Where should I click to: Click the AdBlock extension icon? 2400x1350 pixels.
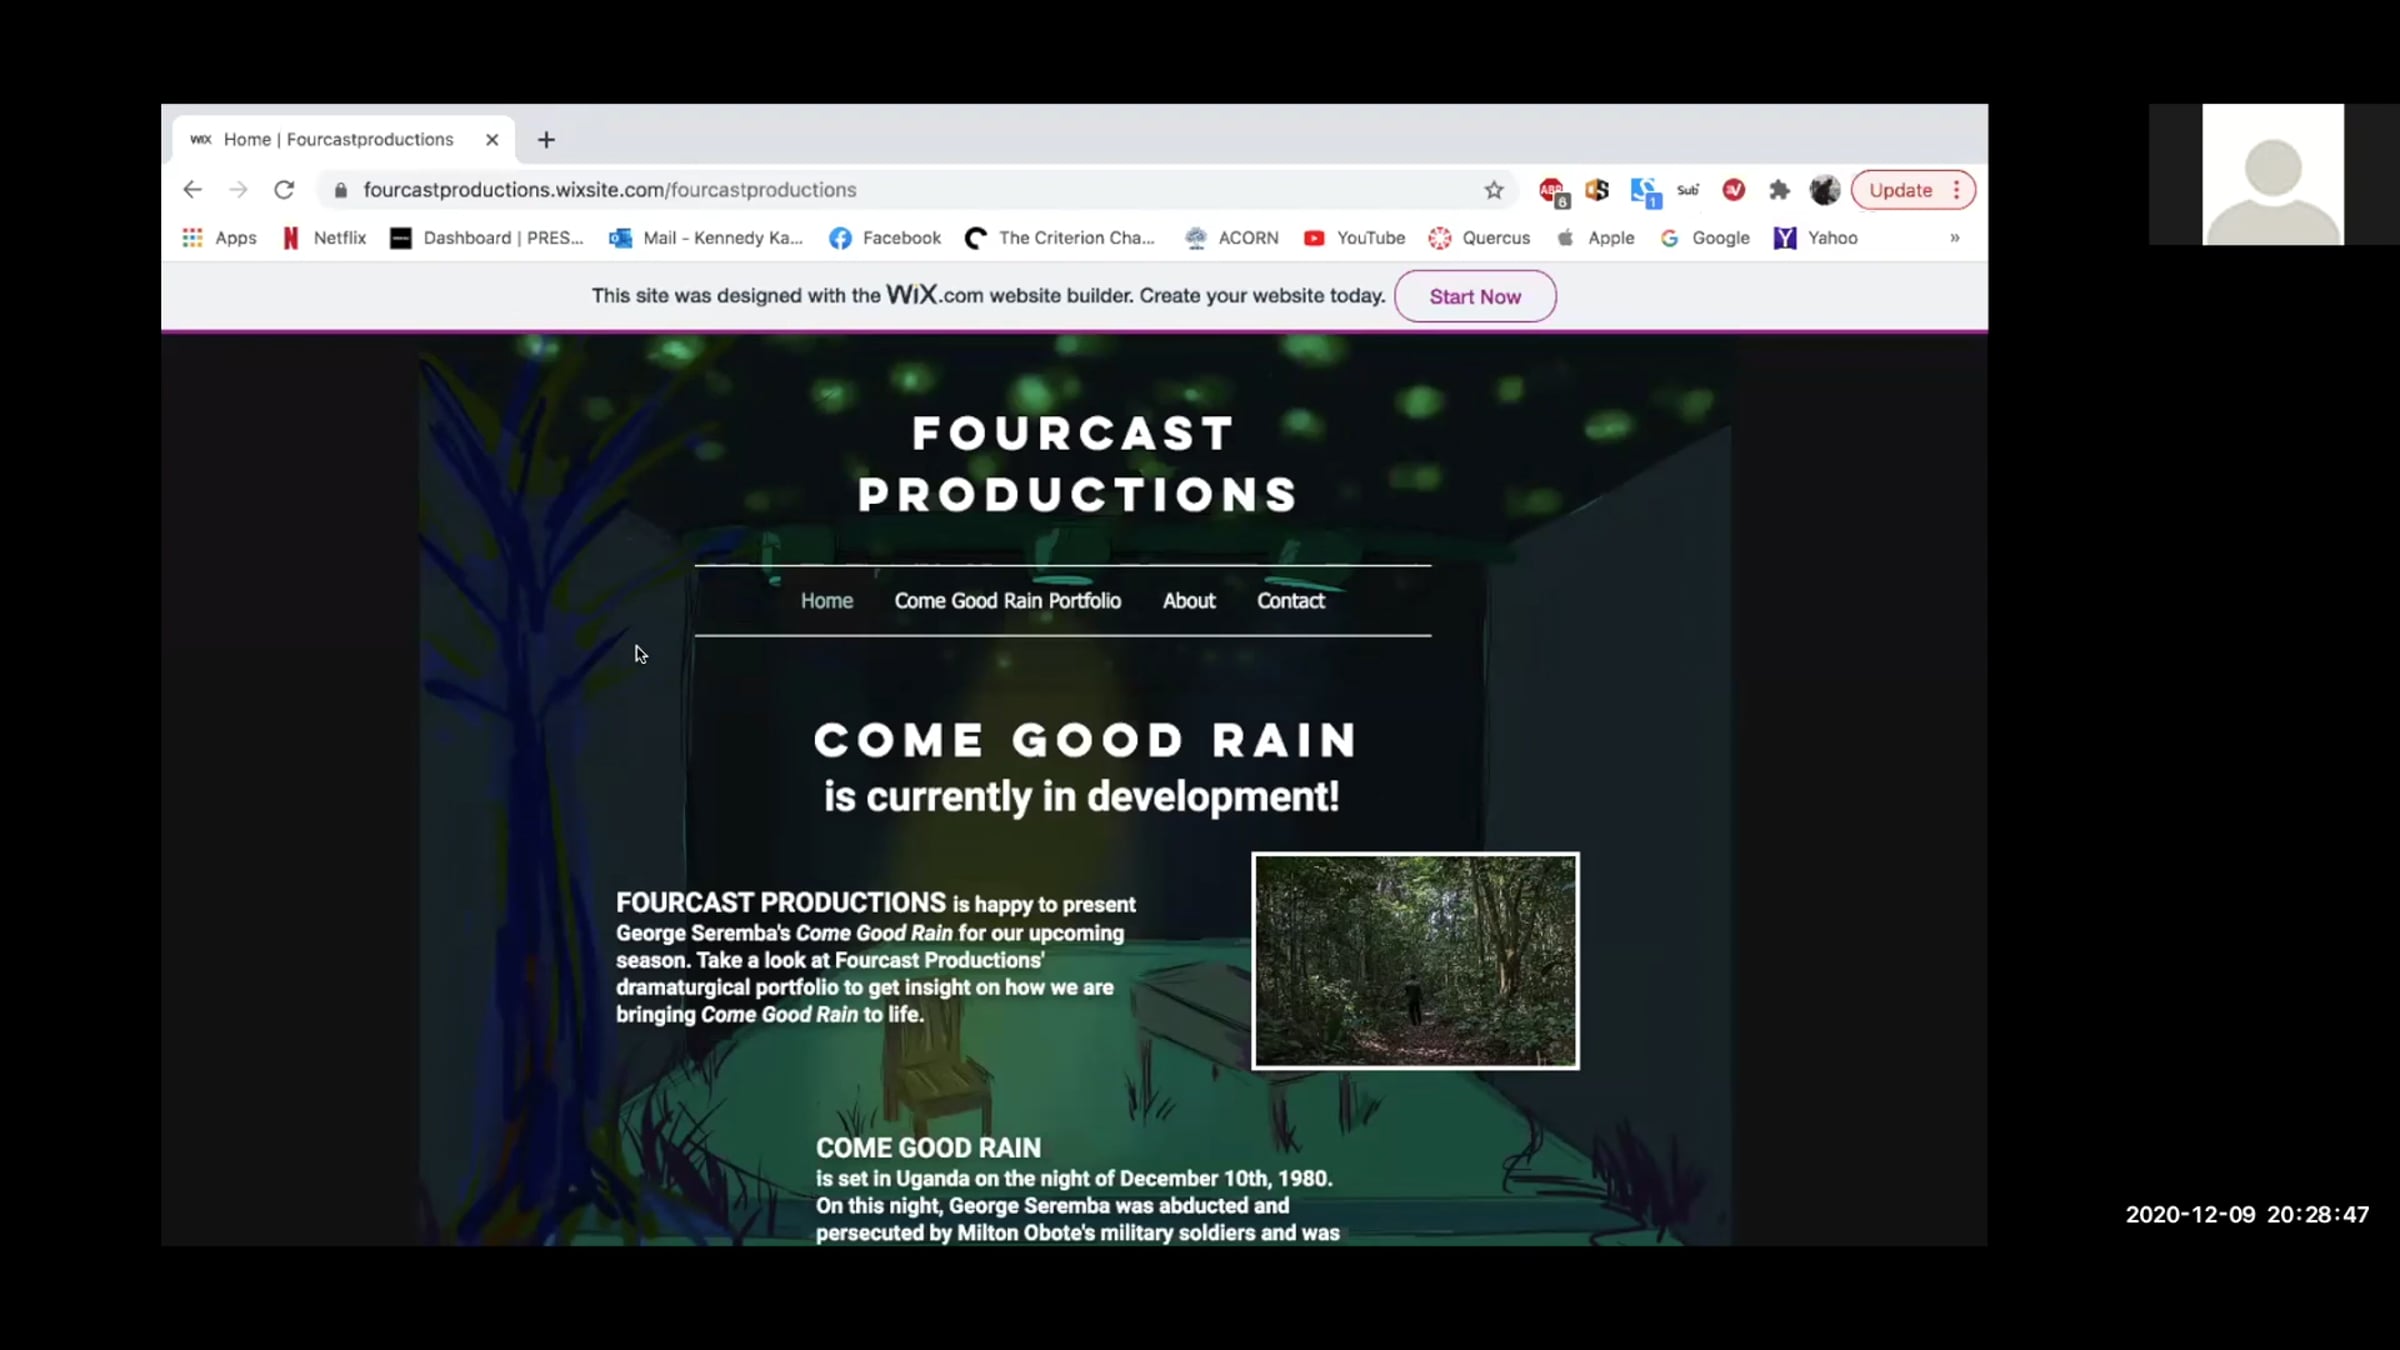coord(1552,190)
